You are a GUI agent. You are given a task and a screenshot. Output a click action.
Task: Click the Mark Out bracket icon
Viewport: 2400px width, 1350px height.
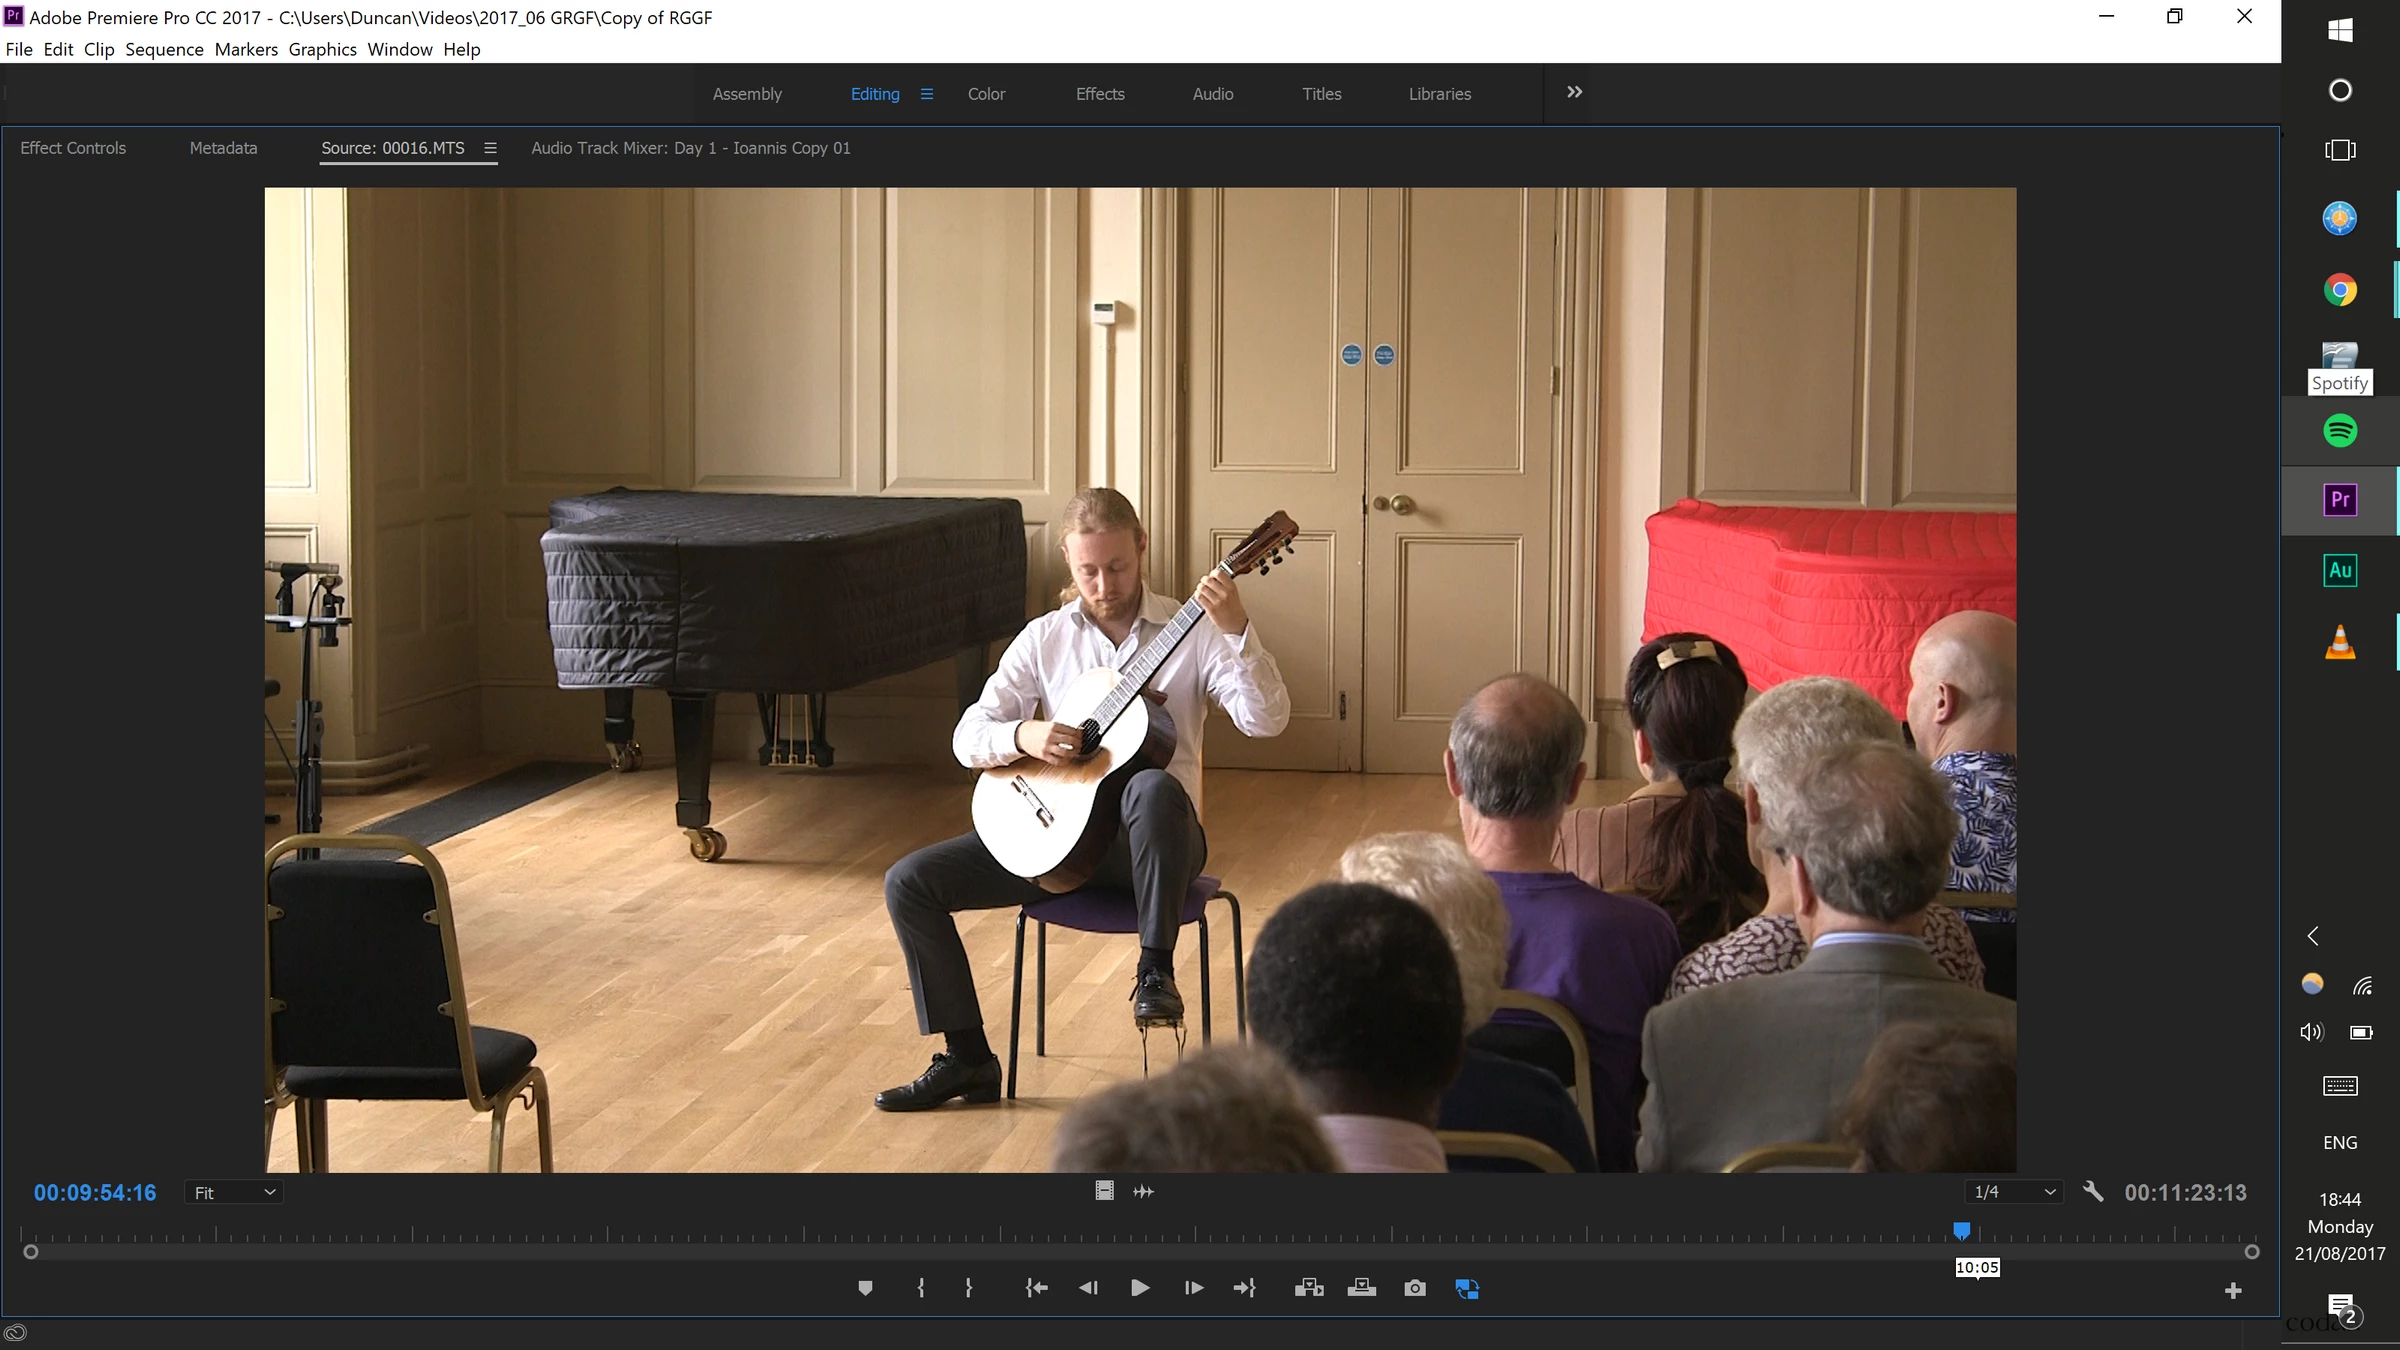[968, 1288]
